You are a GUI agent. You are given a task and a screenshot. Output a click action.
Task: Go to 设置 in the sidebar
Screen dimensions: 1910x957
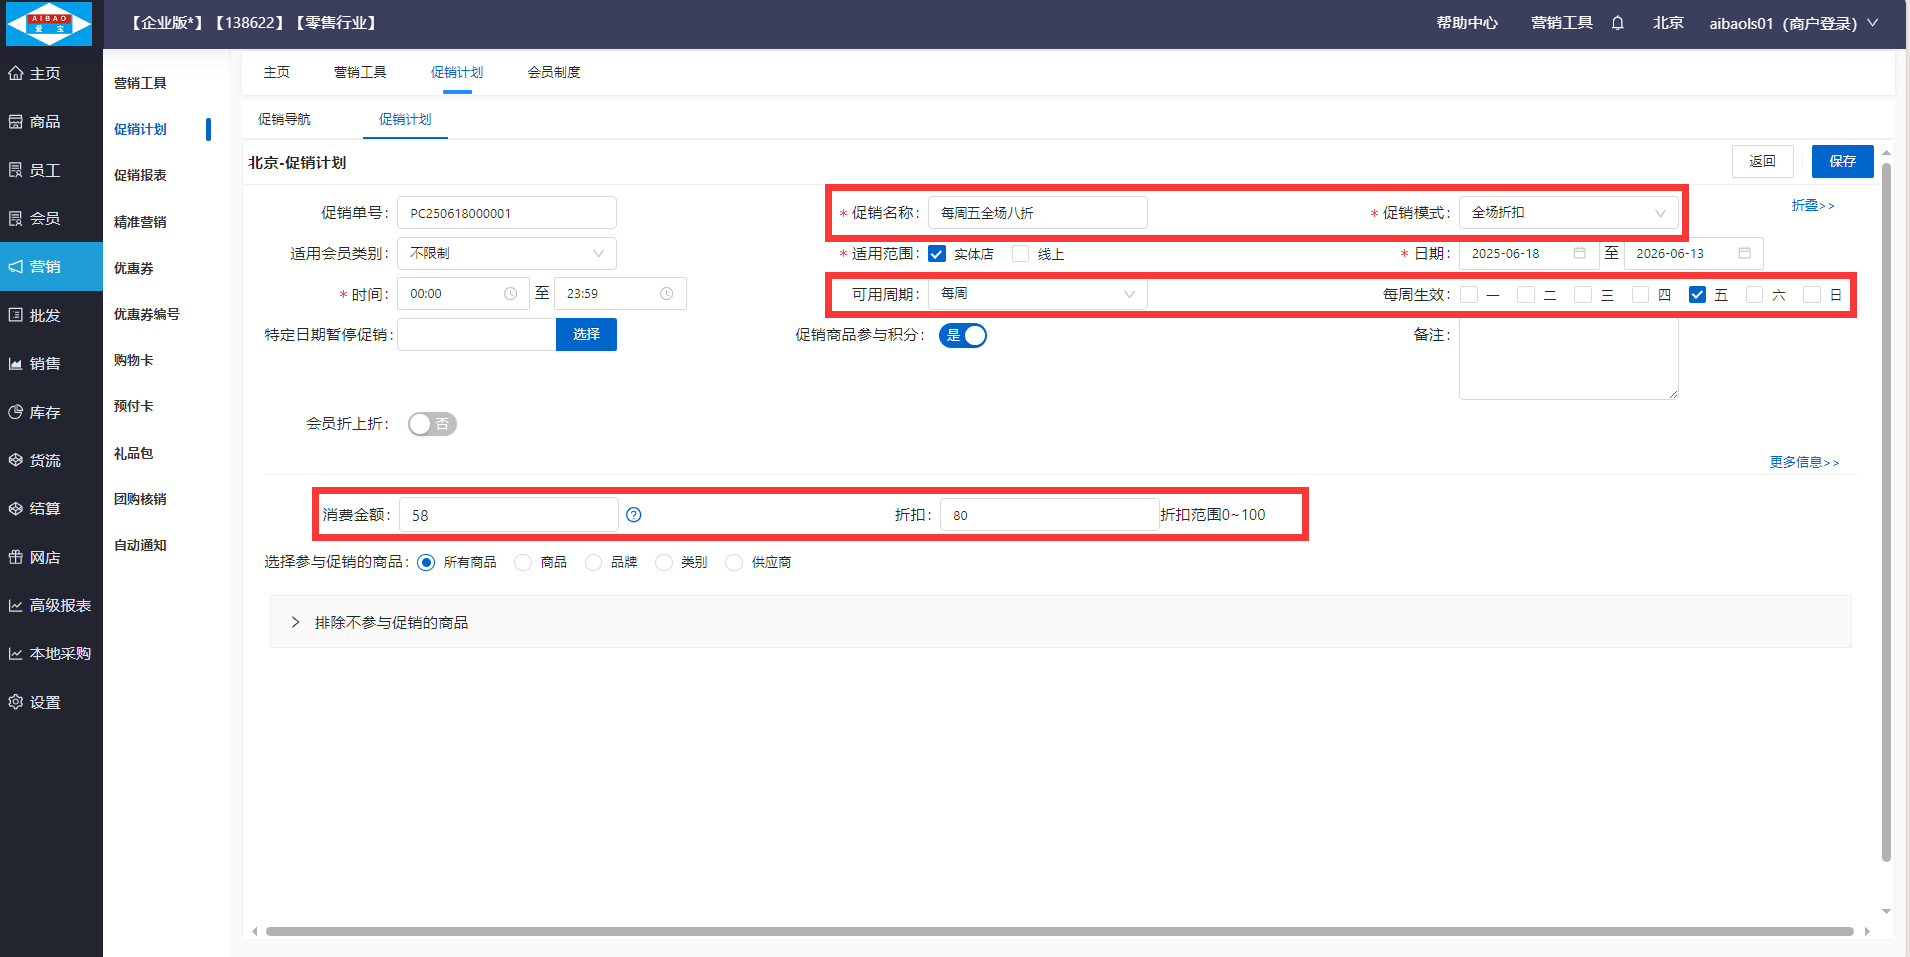45,702
